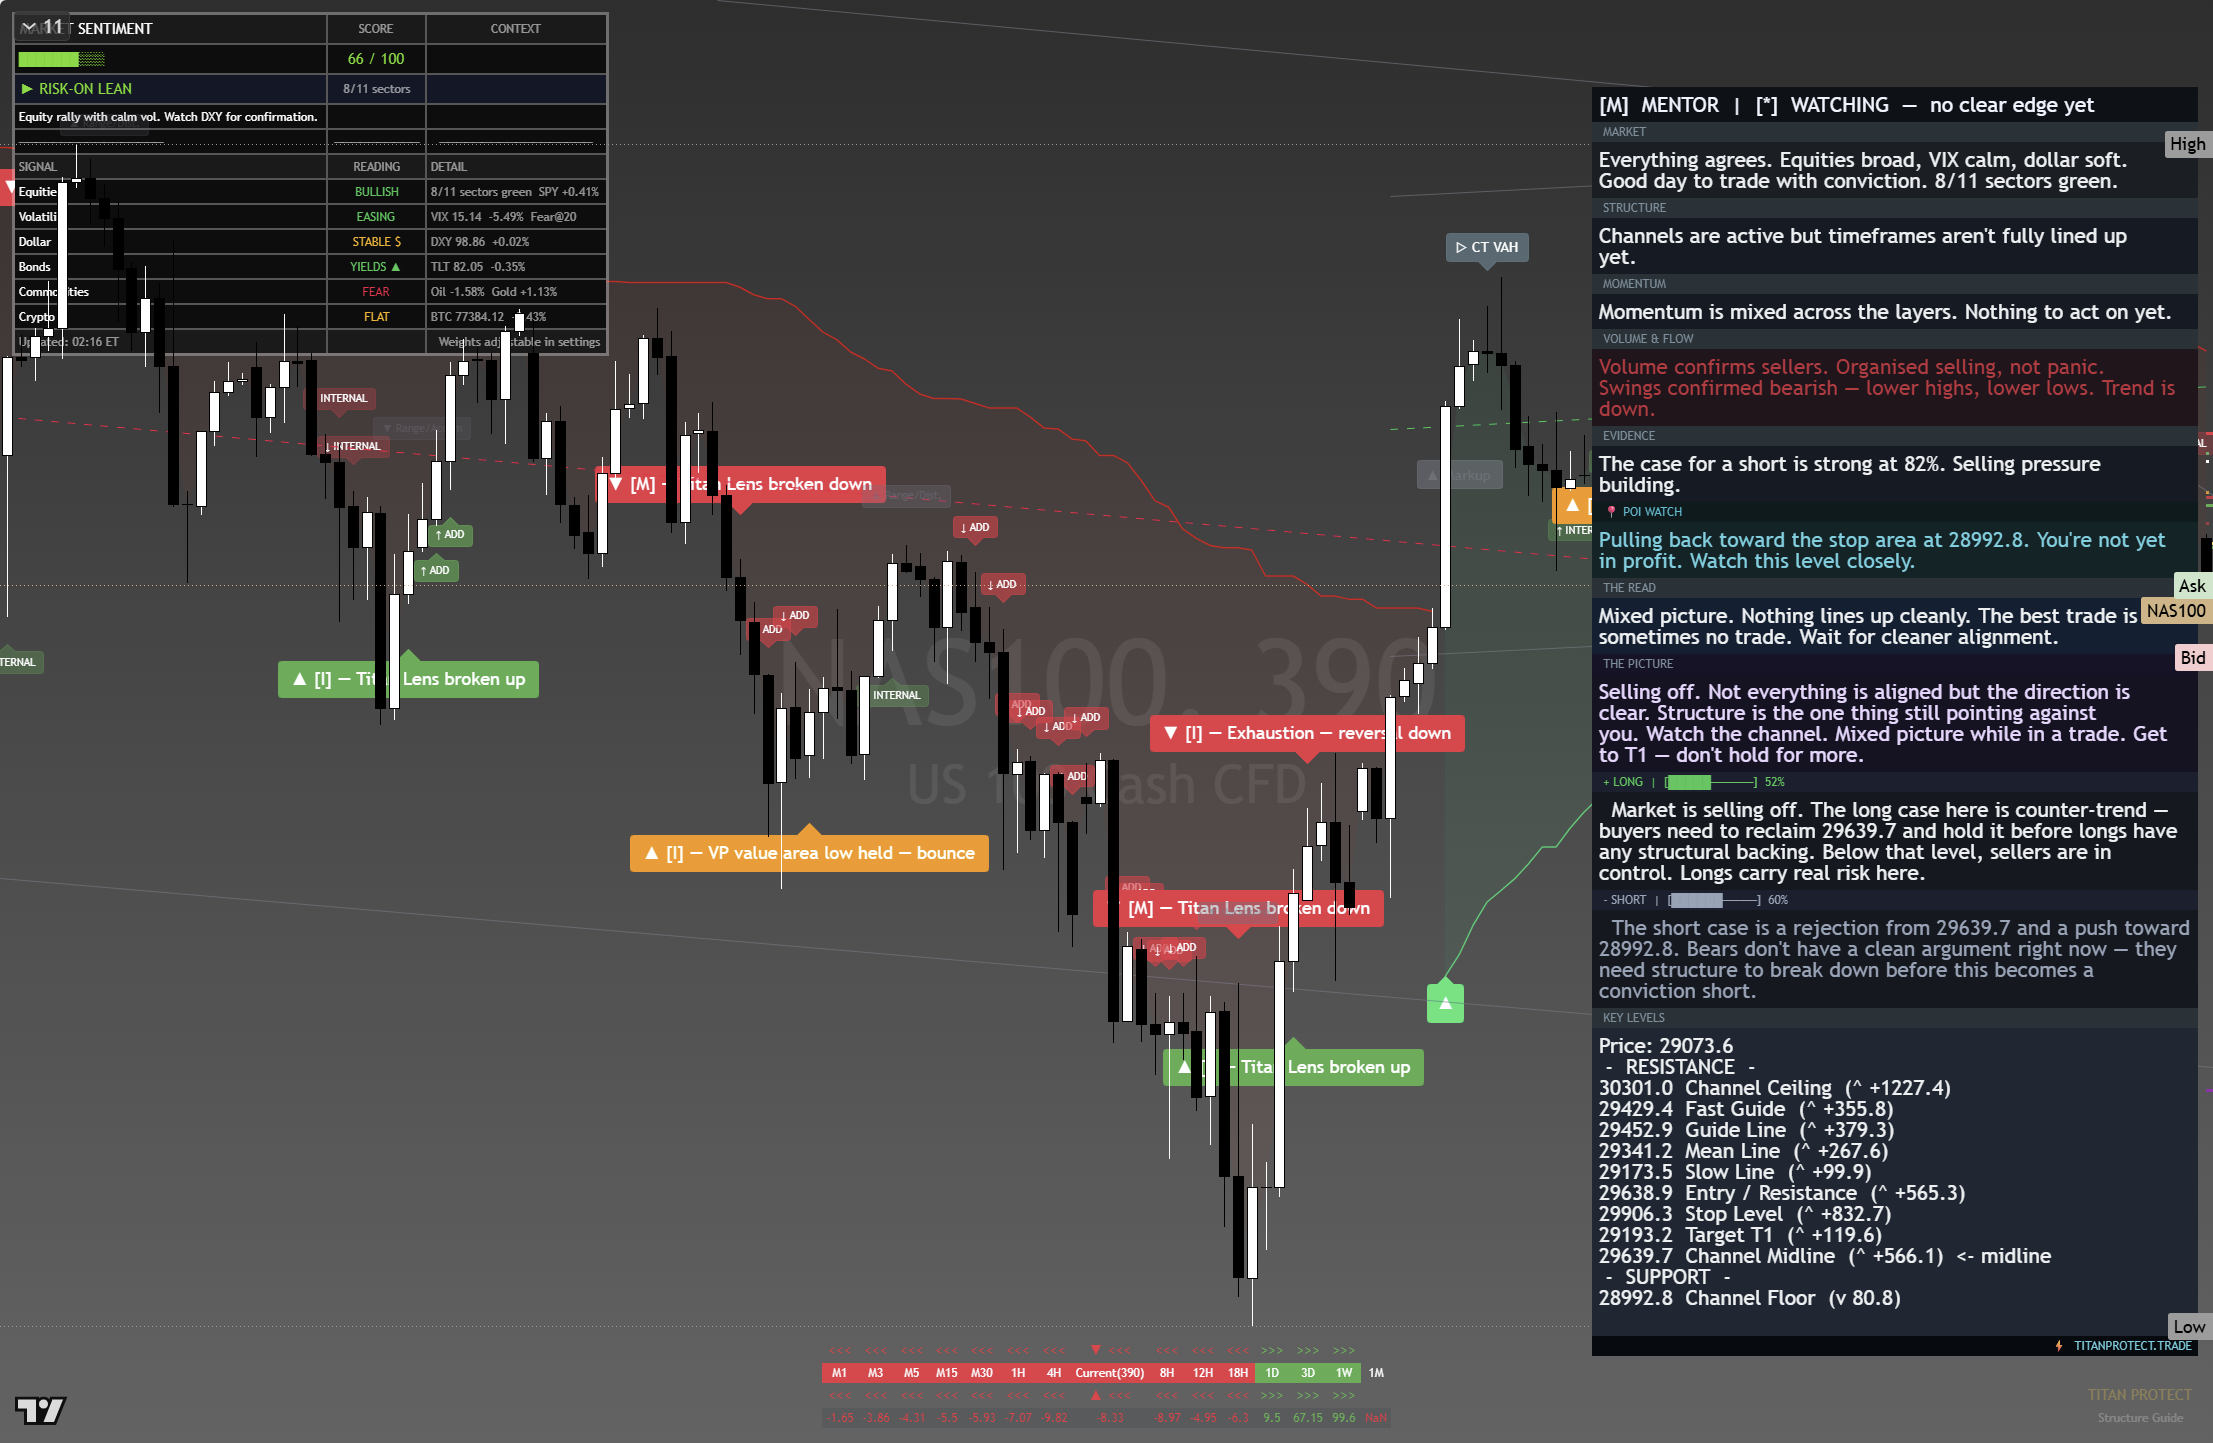Click the 99.6 value under 1W
The height and width of the screenshot is (1443, 2213).
[1344, 1418]
